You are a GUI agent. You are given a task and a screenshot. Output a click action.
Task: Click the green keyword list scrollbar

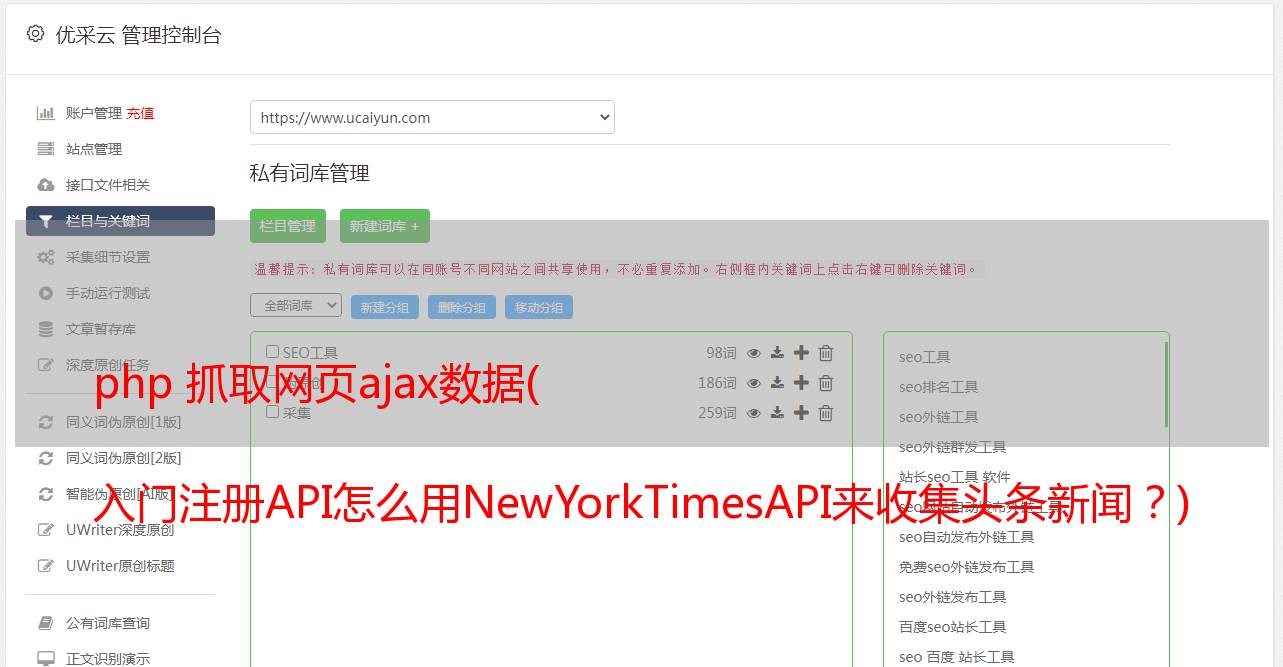[1166, 384]
